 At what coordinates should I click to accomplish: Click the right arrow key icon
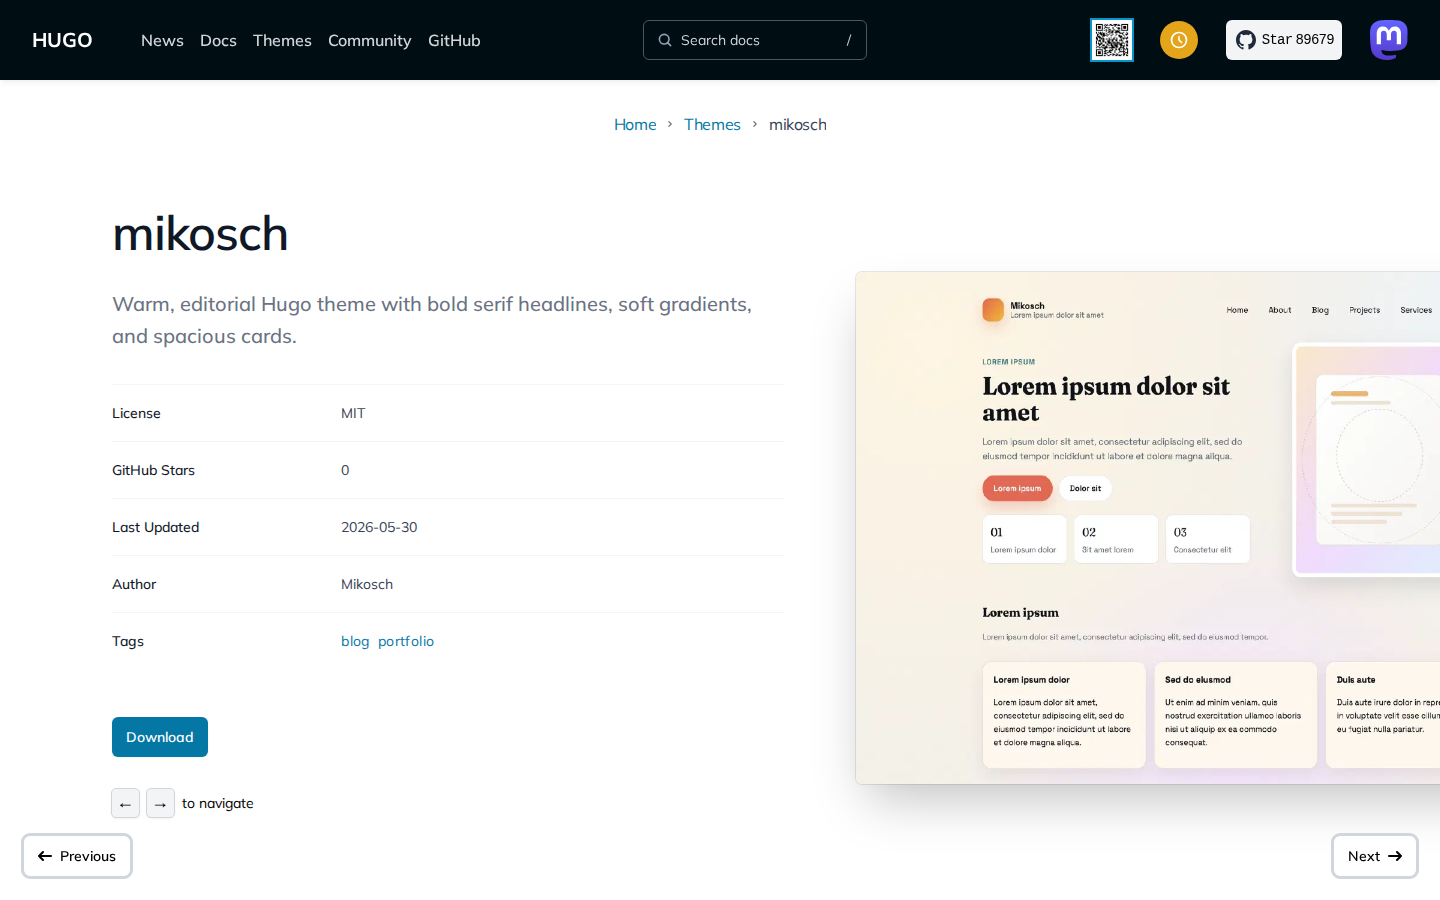pos(160,803)
